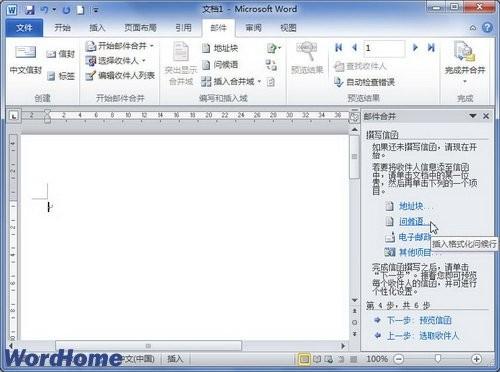Click the 突出显示合并域 button
500x372 pixels.
pyautogui.click(x=181, y=63)
